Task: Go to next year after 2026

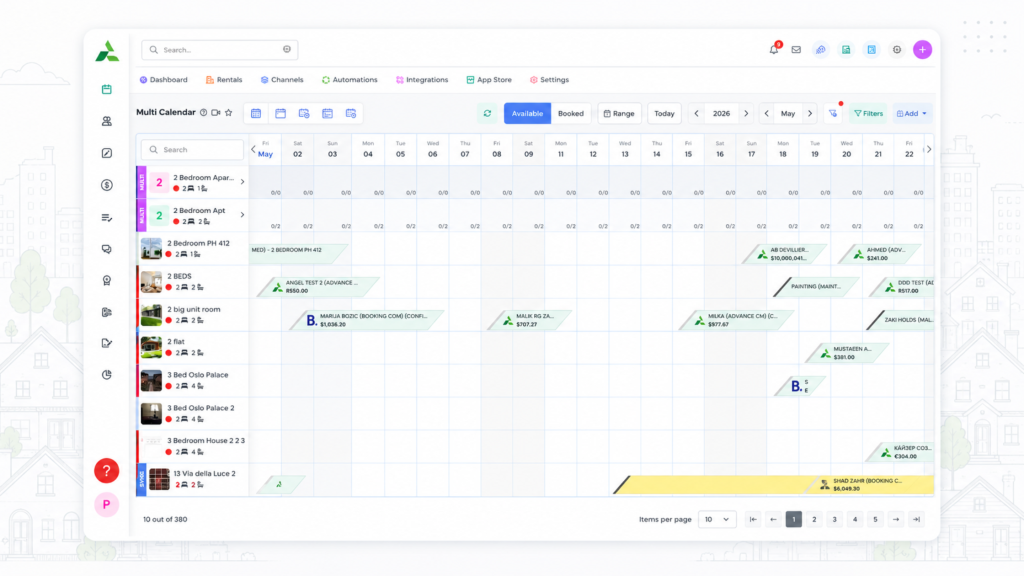Action: pos(746,114)
